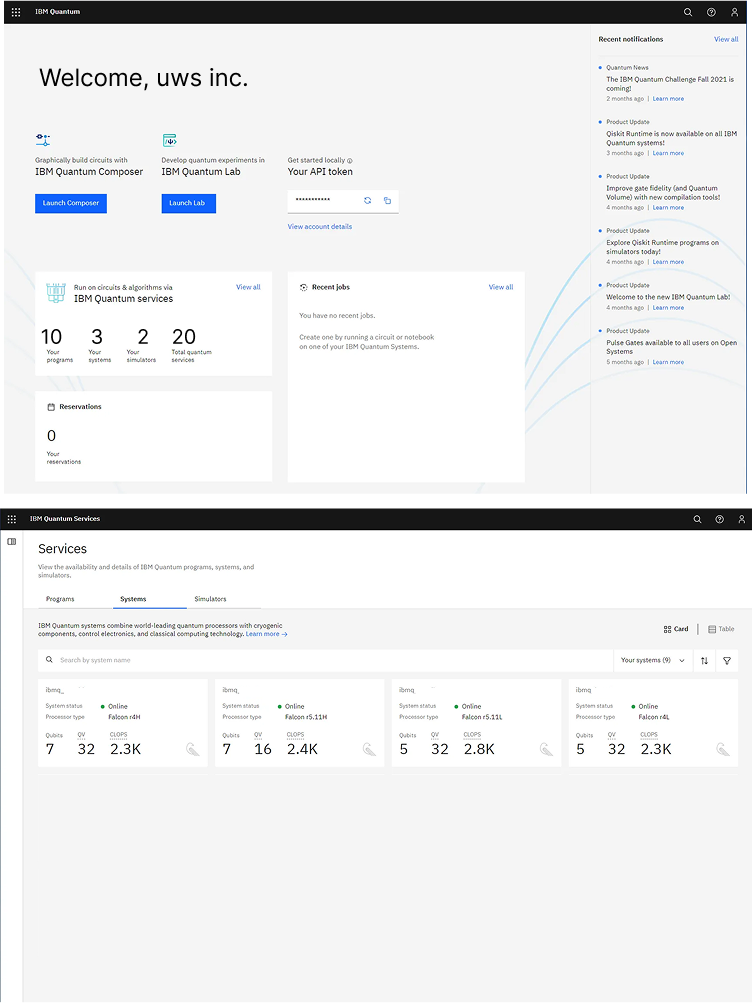Open help icon in IBM Quantum header
752x1003 pixels.
click(711, 12)
